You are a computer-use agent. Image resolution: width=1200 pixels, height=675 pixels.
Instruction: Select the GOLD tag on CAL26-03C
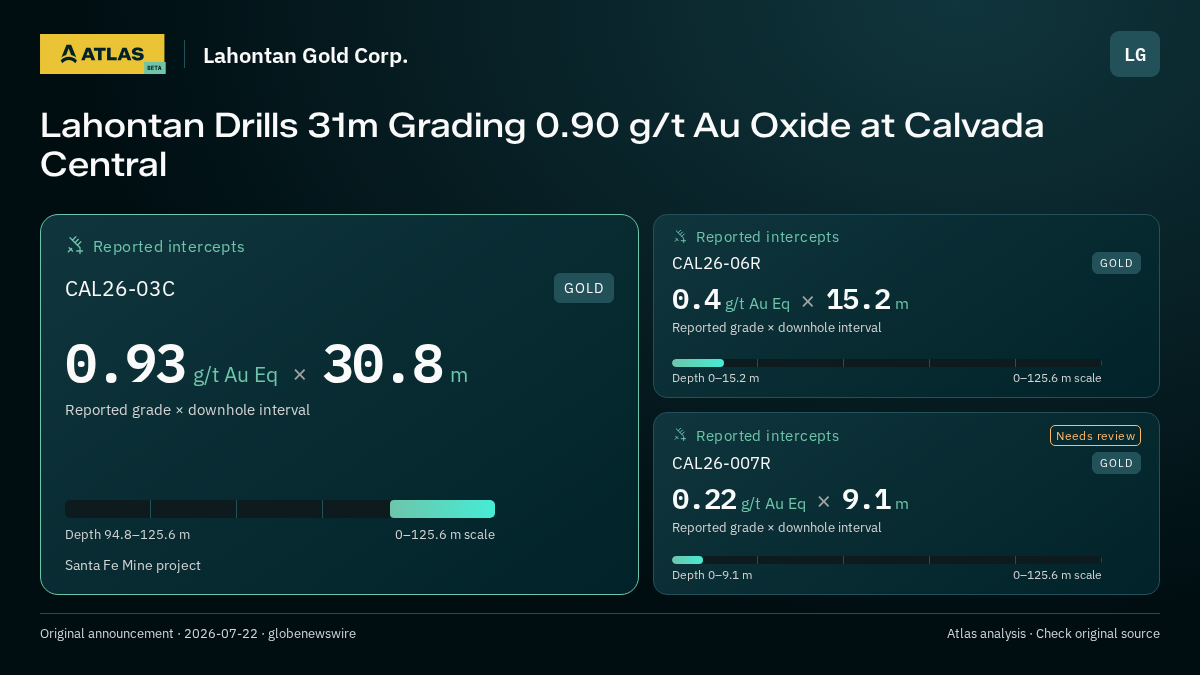584,288
